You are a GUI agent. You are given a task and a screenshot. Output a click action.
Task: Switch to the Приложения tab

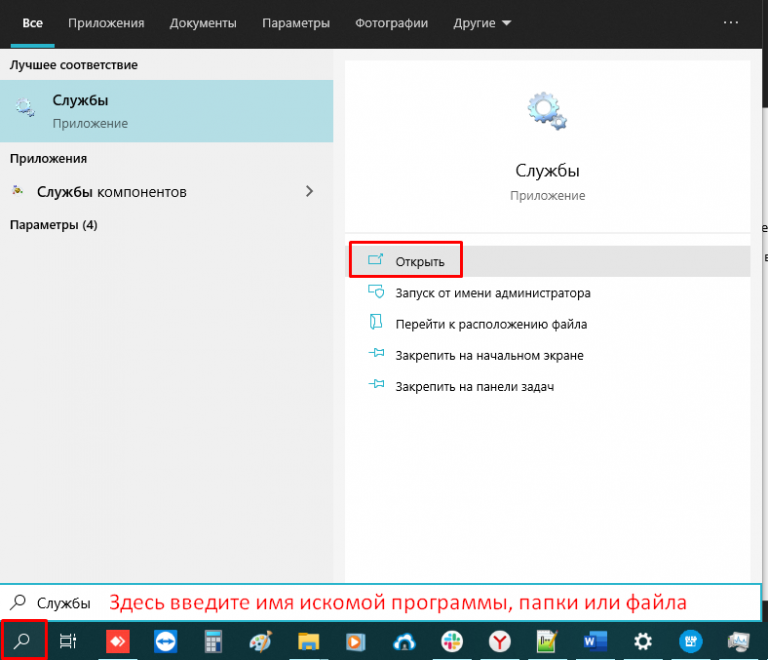(x=106, y=22)
